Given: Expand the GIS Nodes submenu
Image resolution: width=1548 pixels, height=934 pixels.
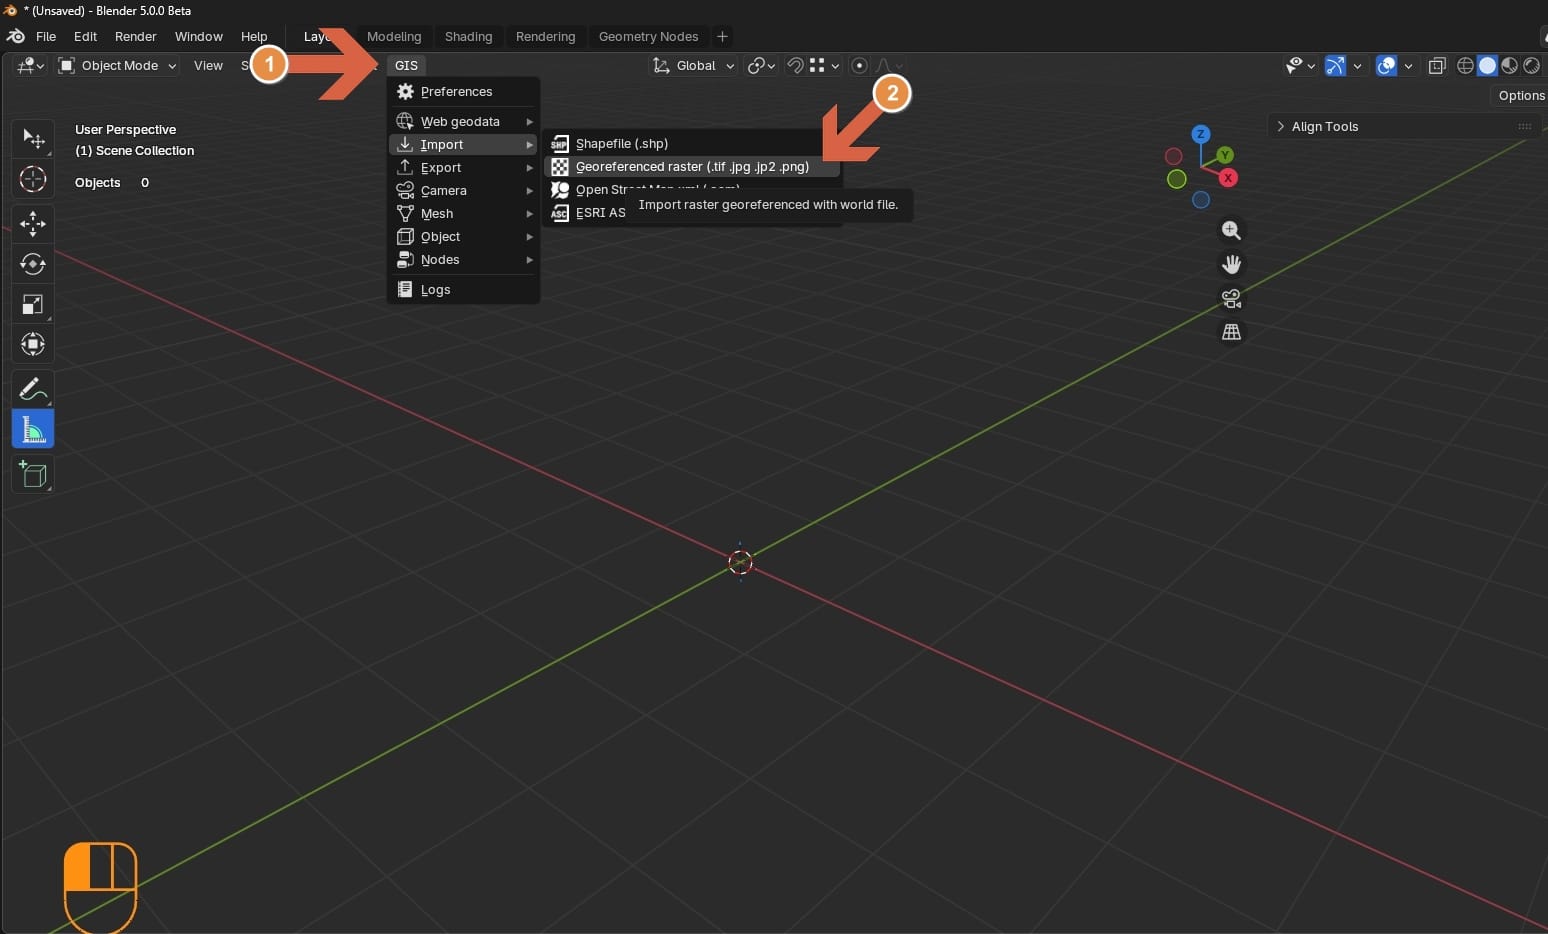Looking at the screenshot, I should (464, 260).
